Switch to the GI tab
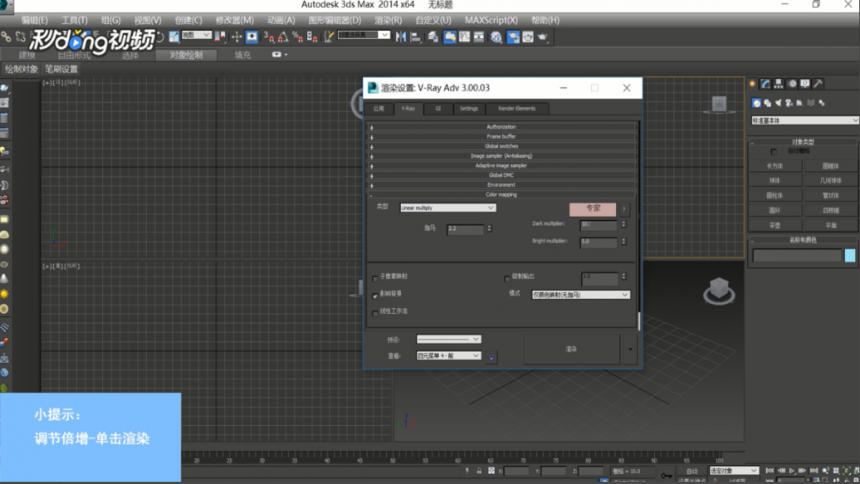860x484 pixels. coord(438,109)
